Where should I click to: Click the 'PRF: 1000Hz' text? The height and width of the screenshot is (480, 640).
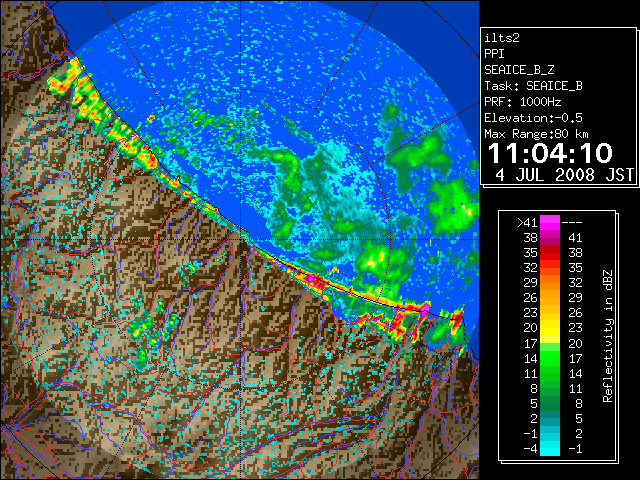(523, 102)
